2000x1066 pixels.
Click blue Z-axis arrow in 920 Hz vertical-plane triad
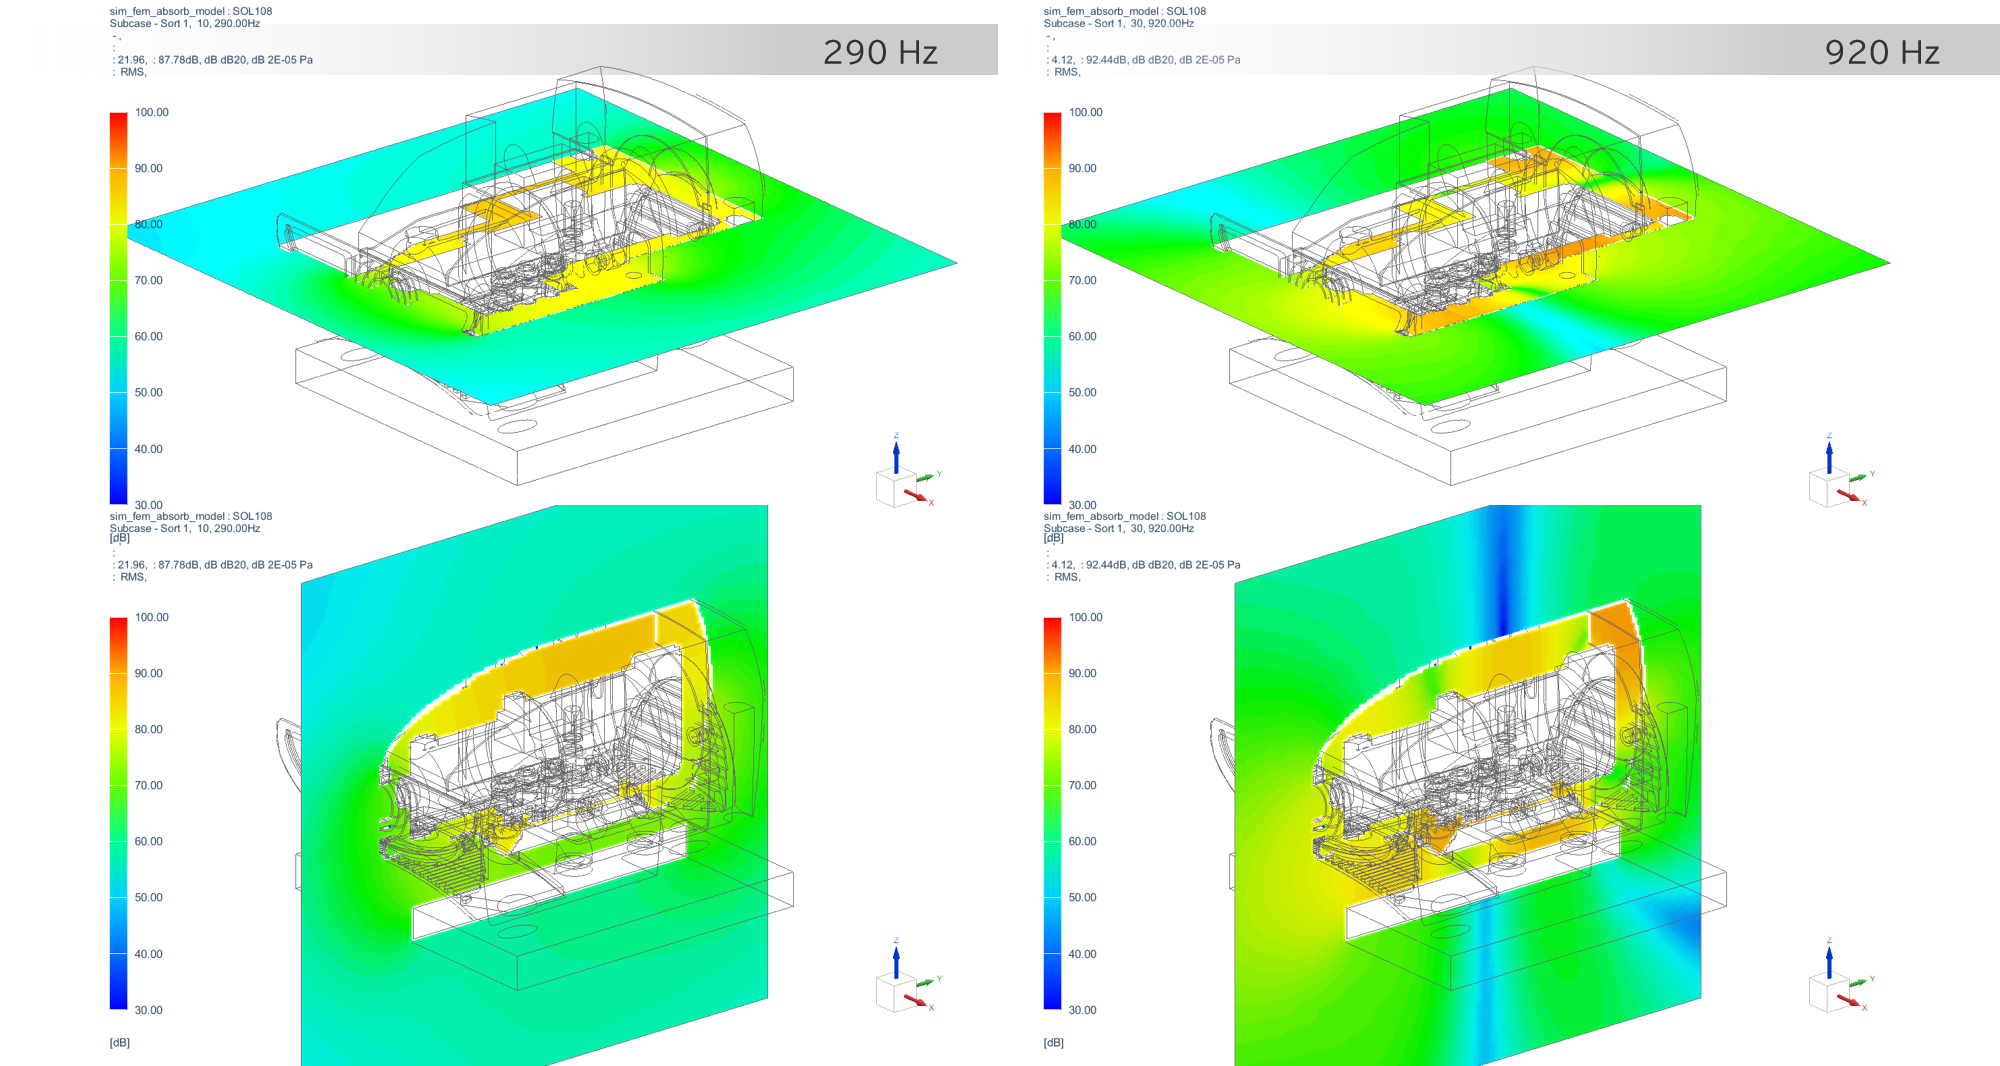pyautogui.click(x=1829, y=957)
